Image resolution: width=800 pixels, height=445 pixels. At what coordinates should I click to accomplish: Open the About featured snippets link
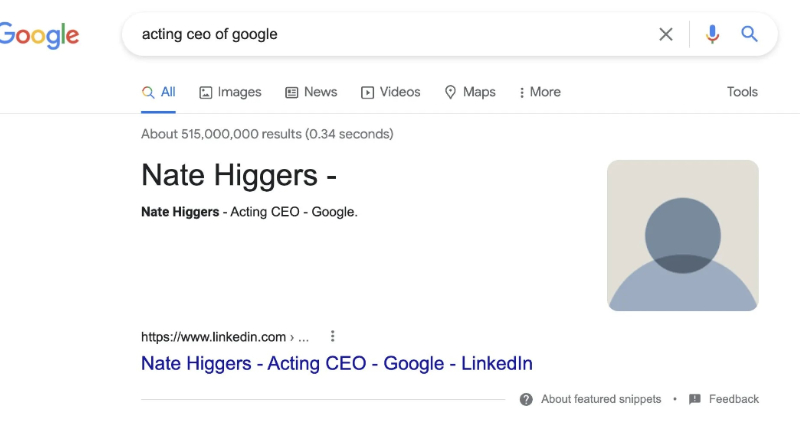[x=601, y=399]
